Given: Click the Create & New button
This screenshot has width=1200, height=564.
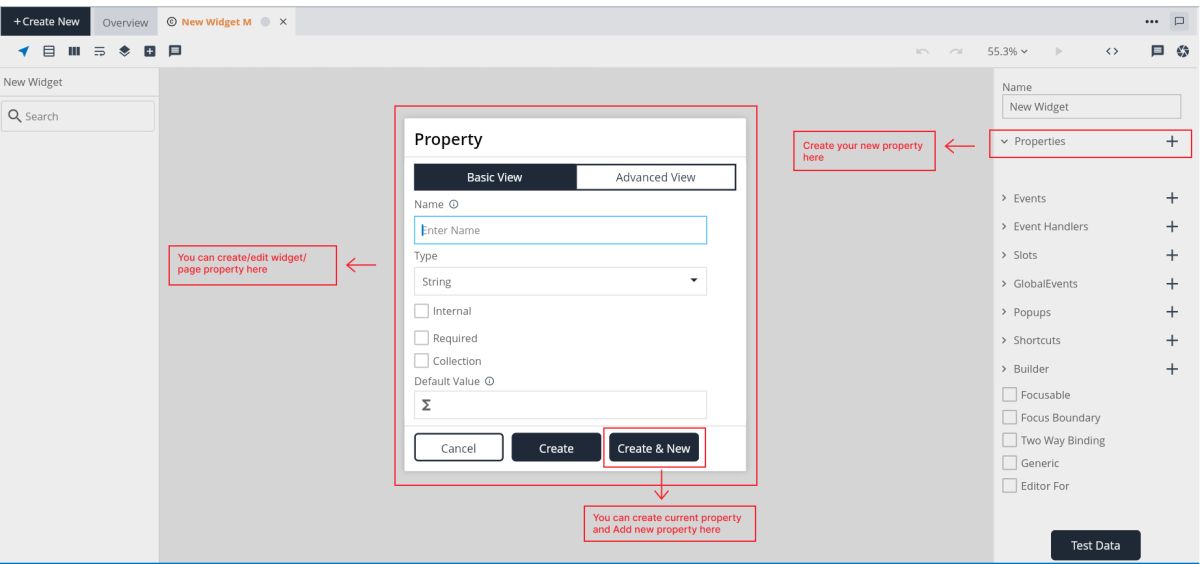Looking at the screenshot, I should (x=654, y=448).
